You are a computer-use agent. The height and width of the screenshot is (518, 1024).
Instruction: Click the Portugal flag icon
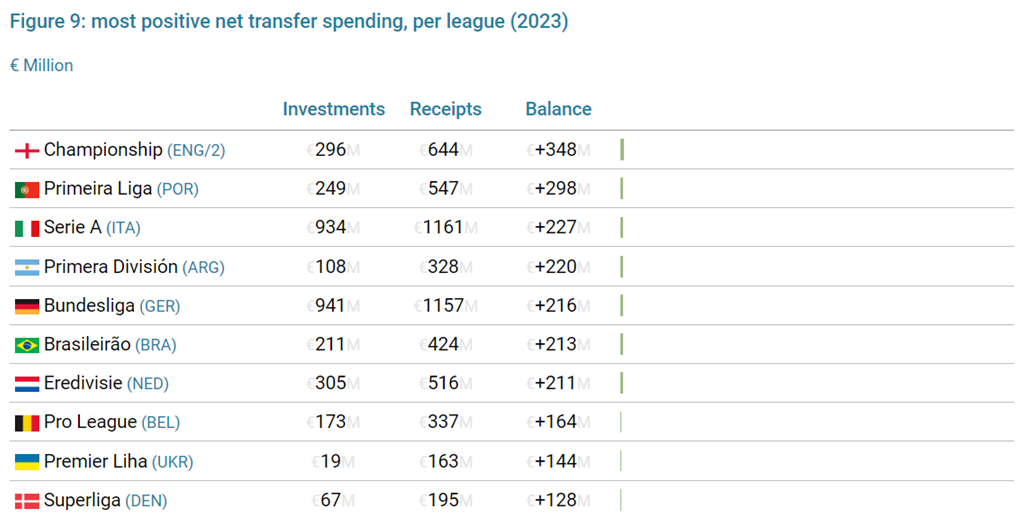(x=27, y=190)
